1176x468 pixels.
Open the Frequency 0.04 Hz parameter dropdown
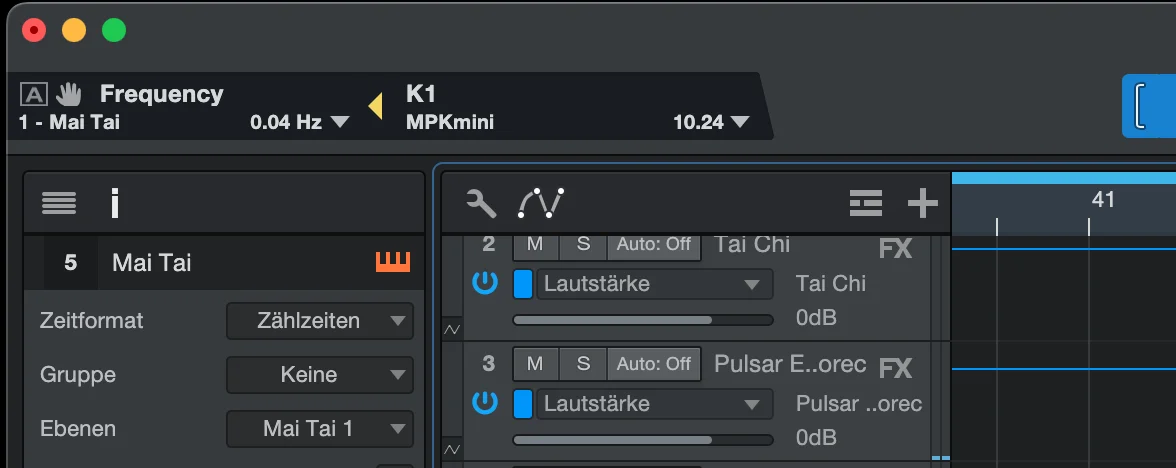click(x=340, y=122)
